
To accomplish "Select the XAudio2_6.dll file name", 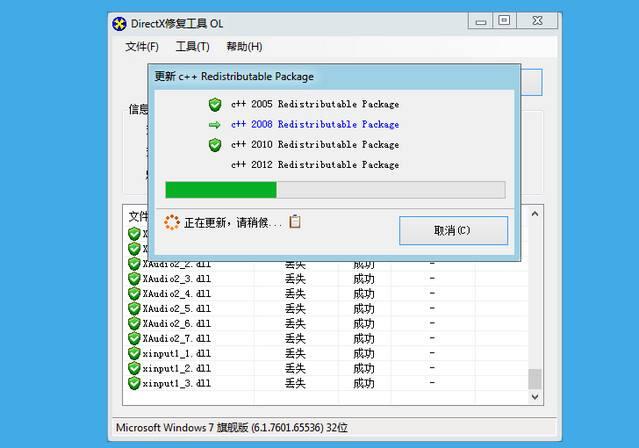I will pos(176,324).
